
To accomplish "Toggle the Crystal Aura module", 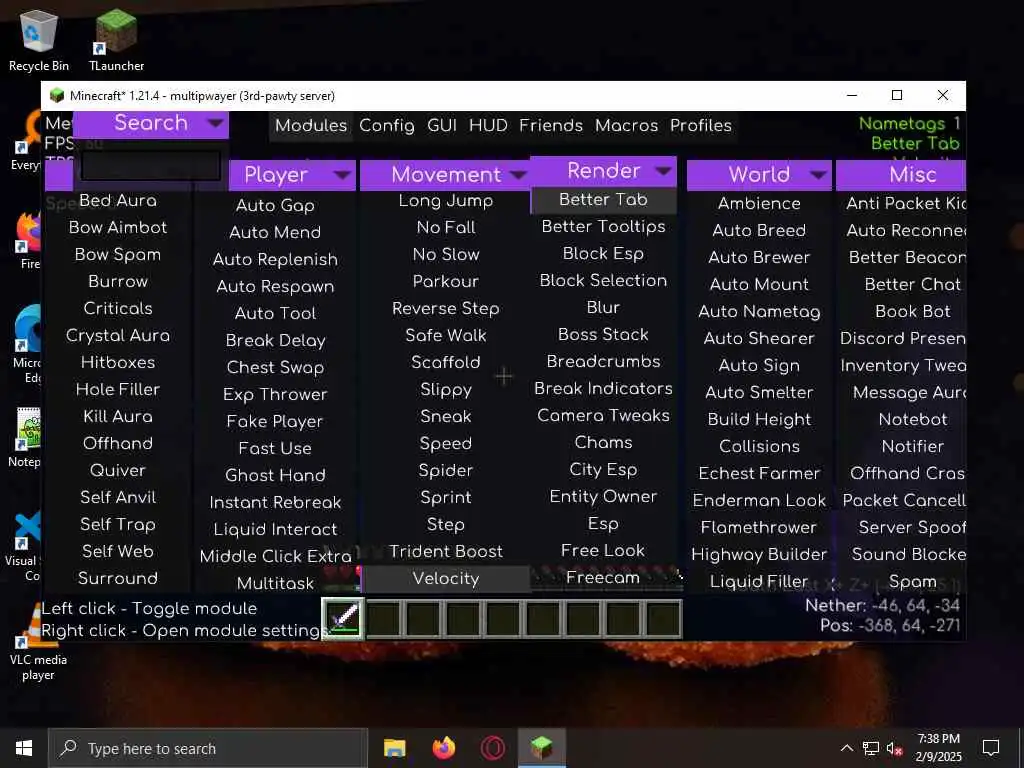I will pos(118,335).
